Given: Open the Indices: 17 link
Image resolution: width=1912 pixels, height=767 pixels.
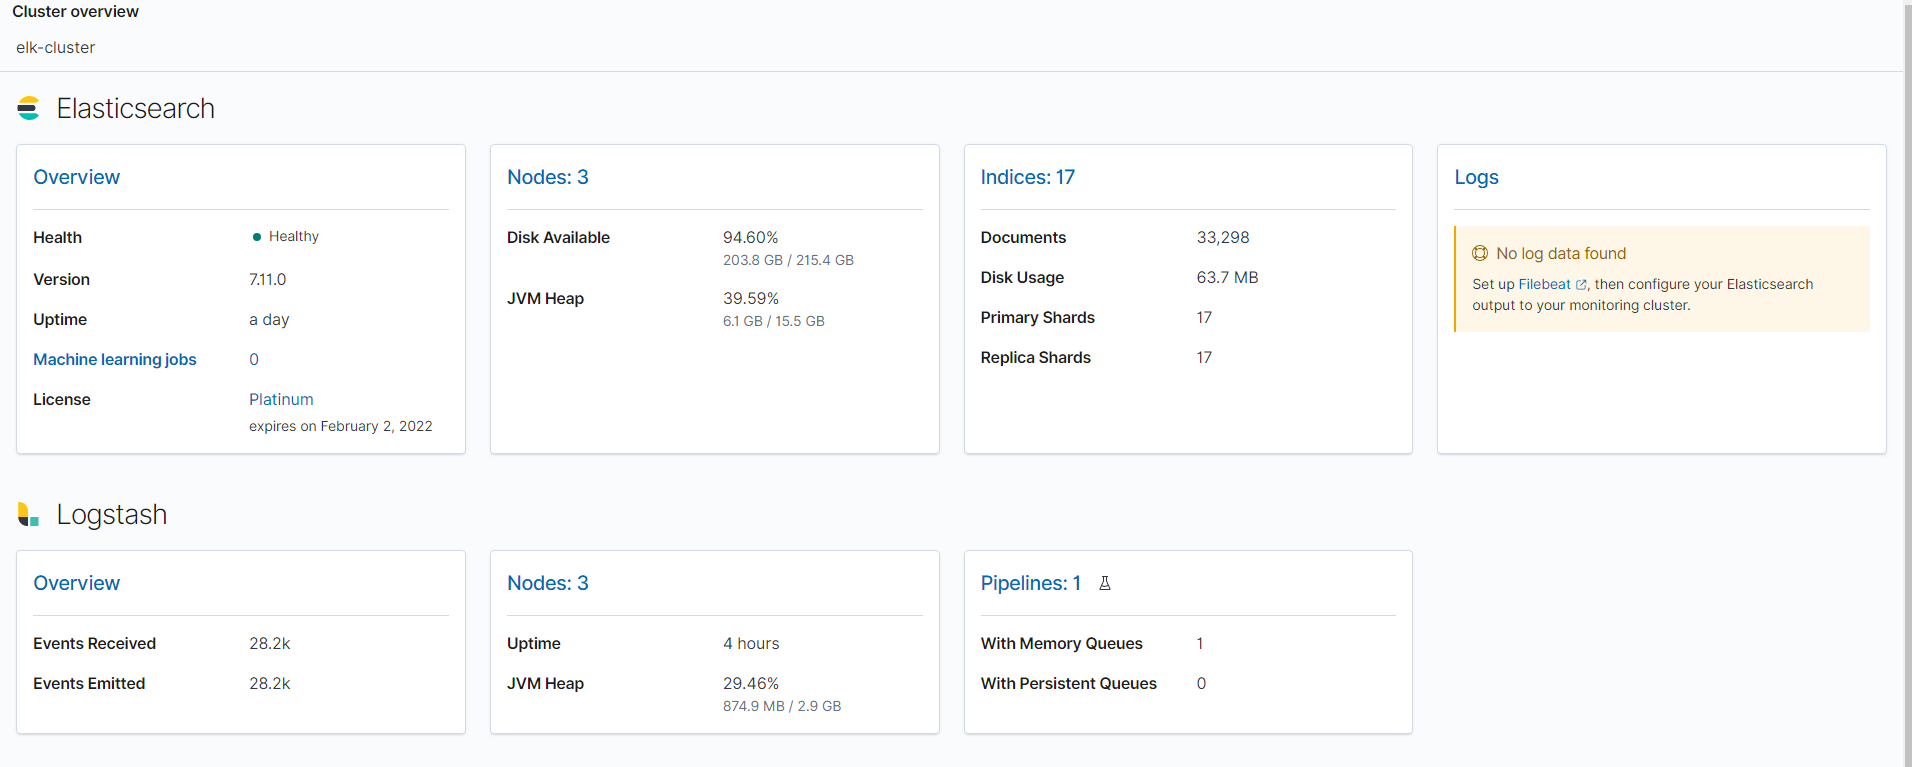Looking at the screenshot, I should 1028,177.
